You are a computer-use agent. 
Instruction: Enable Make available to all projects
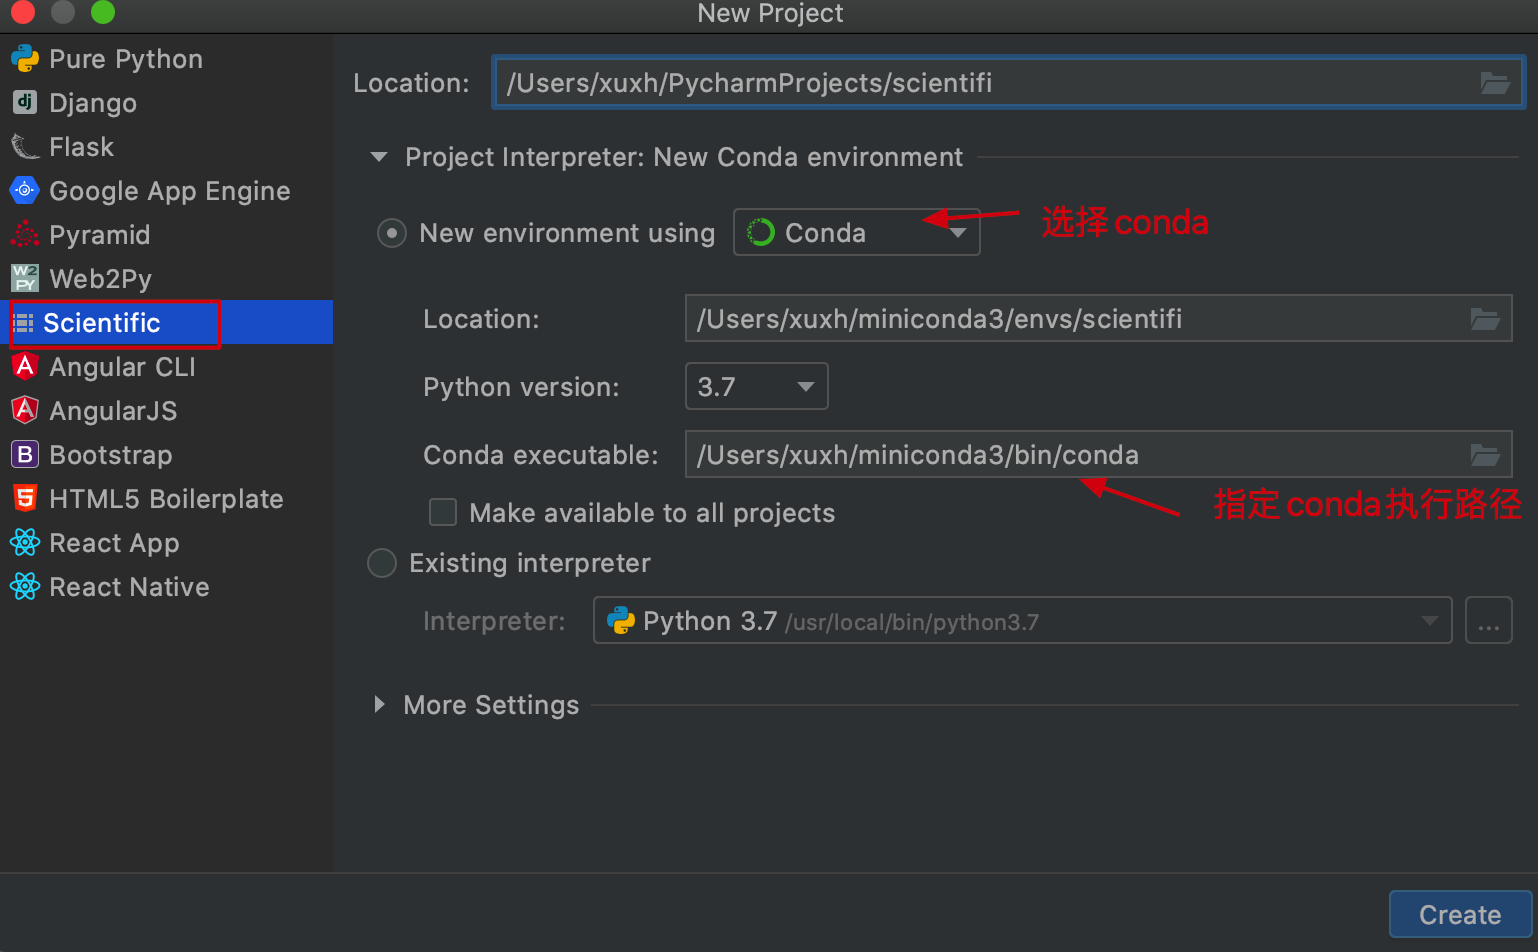coord(443,512)
